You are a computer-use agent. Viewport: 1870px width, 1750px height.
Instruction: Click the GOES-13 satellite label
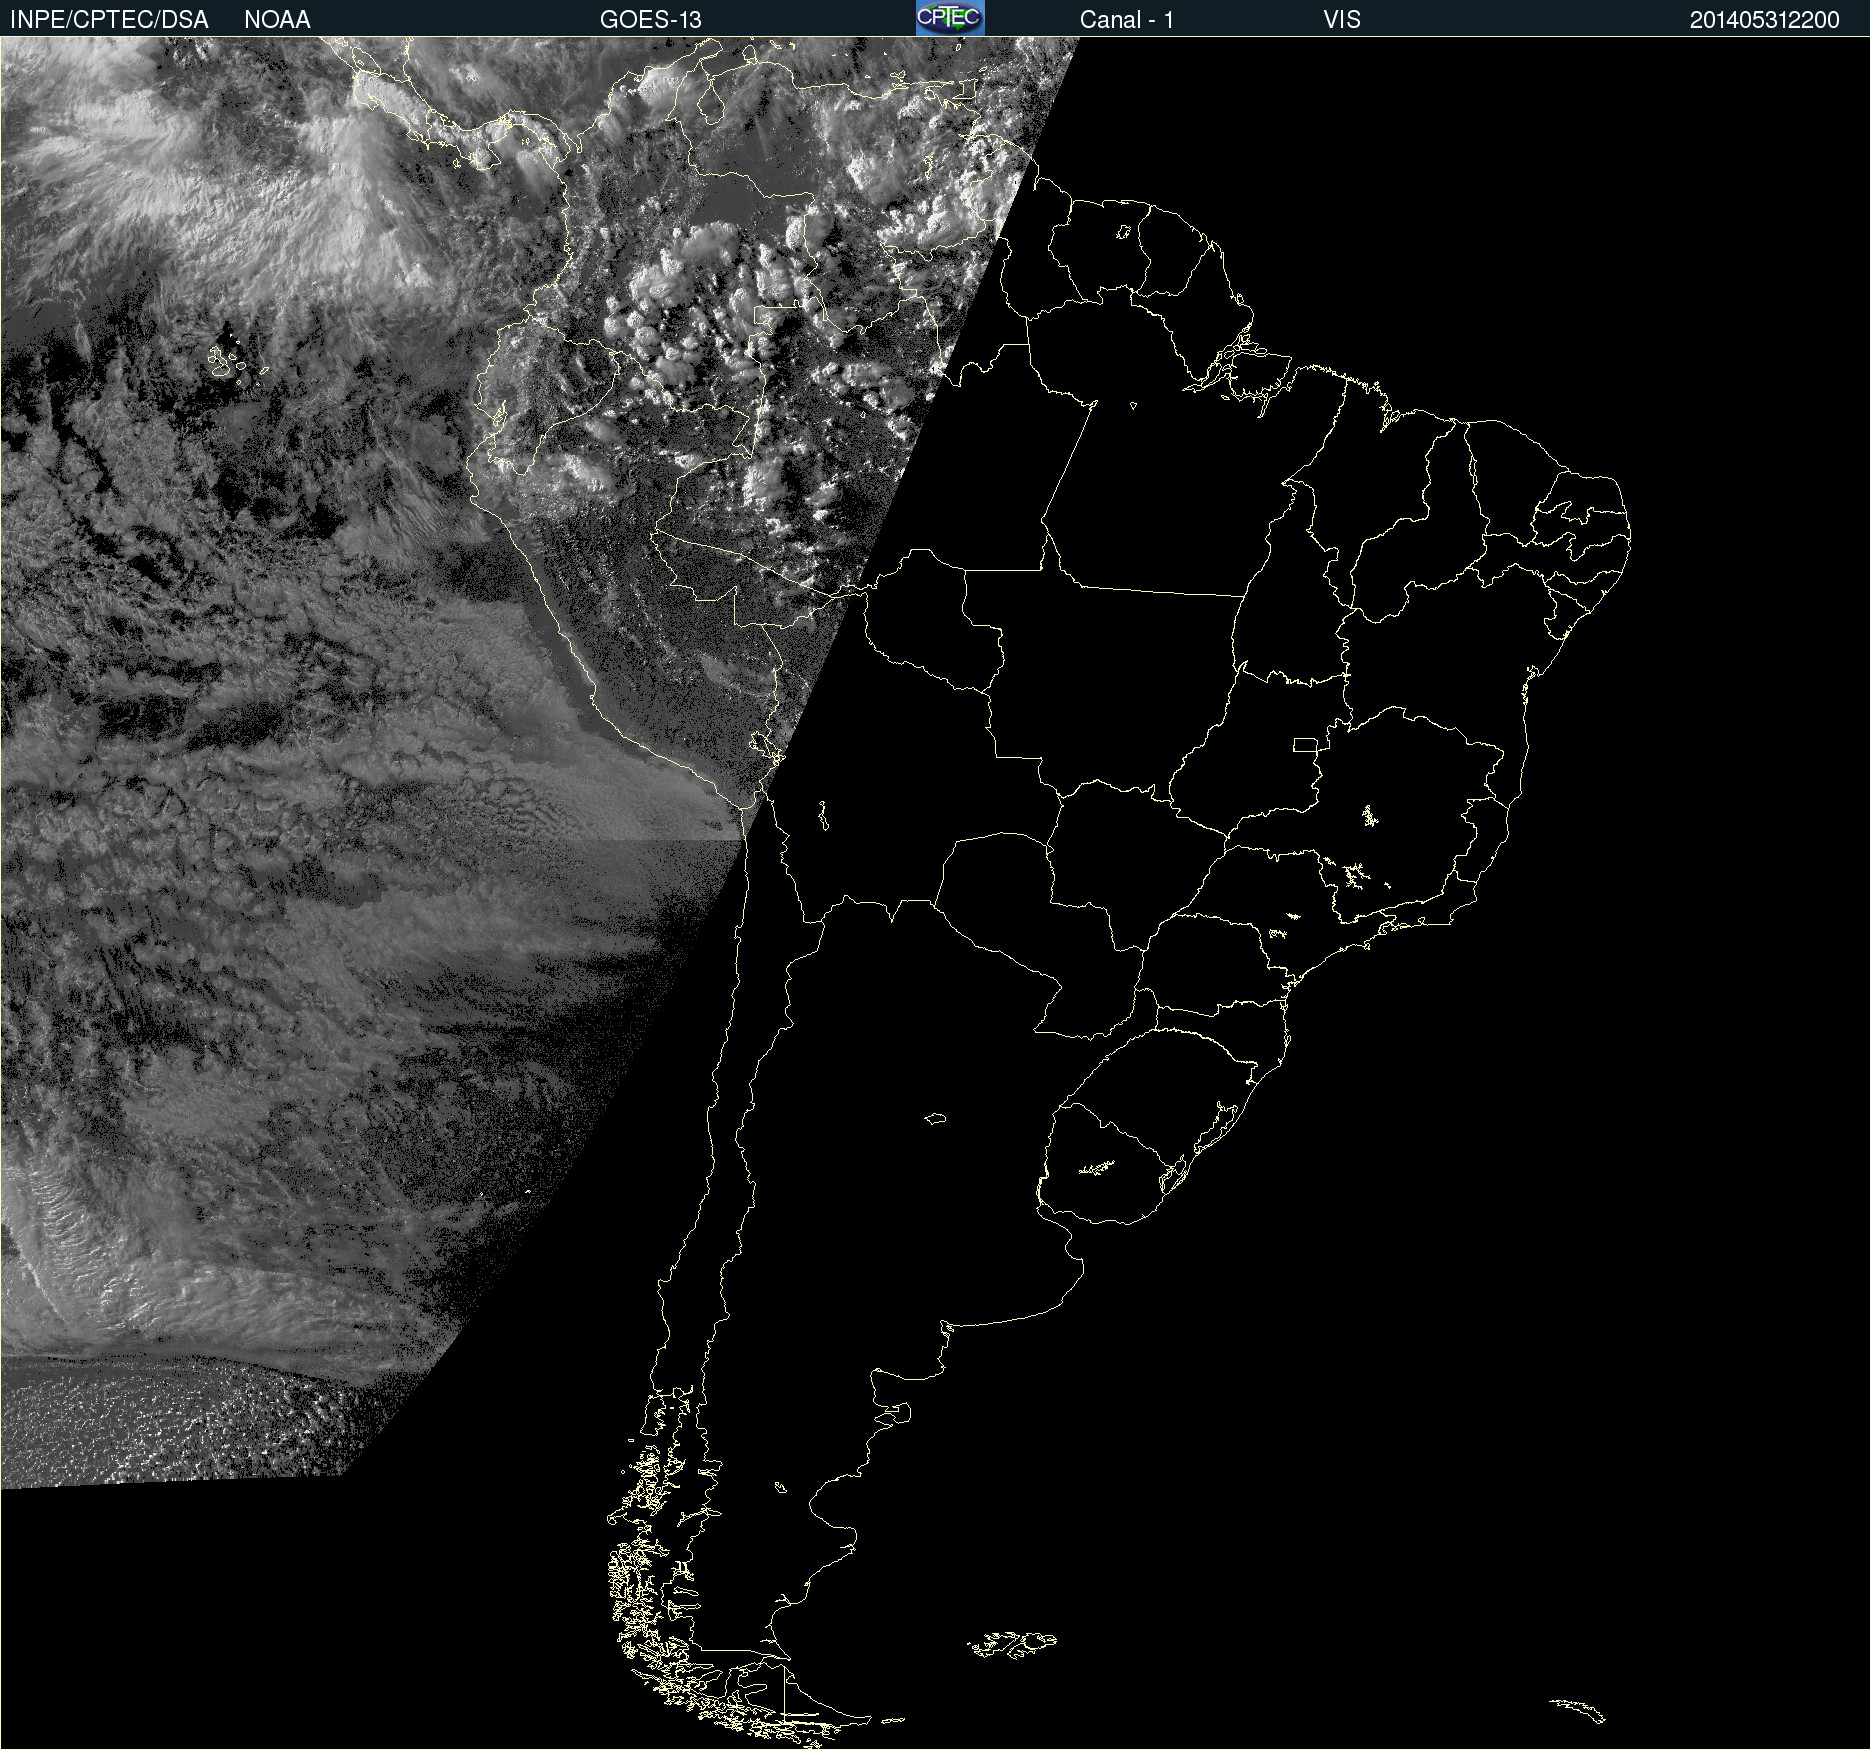[x=651, y=20]
